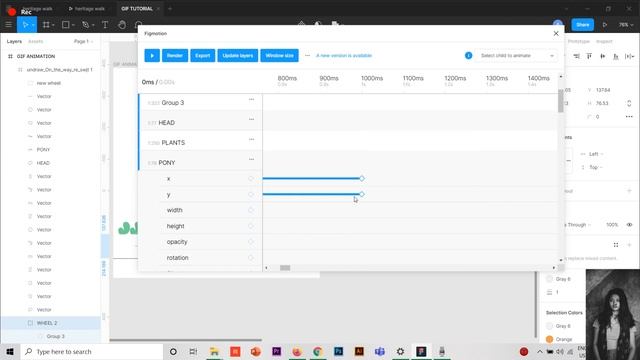The image size is (640, 360).
Task: Click the Render button in Figmotion
Action: click(175, 56)
